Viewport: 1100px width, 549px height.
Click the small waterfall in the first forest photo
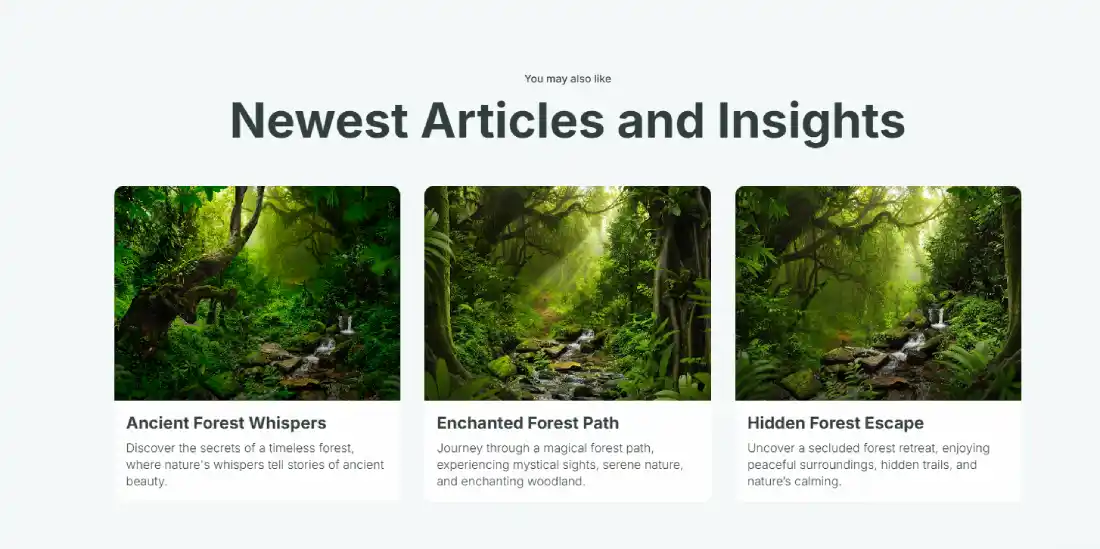point(345,325)
